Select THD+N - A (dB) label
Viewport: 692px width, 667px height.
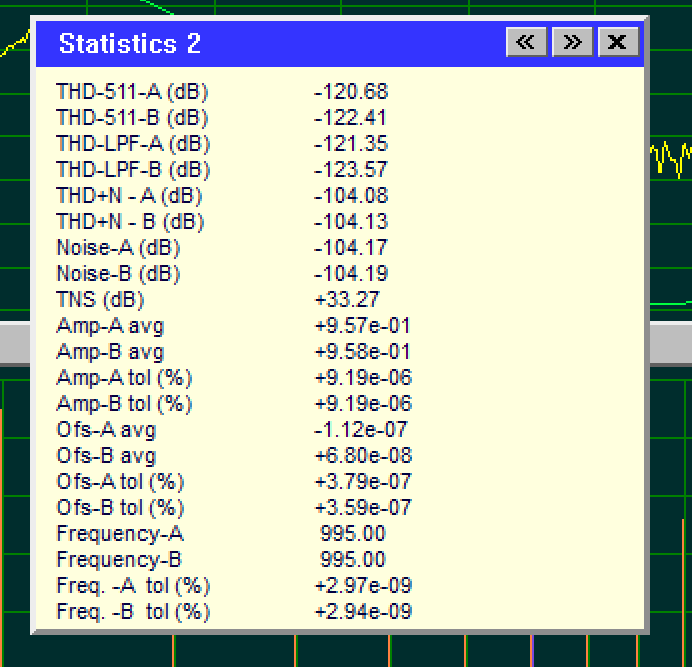tap(129, 196)
